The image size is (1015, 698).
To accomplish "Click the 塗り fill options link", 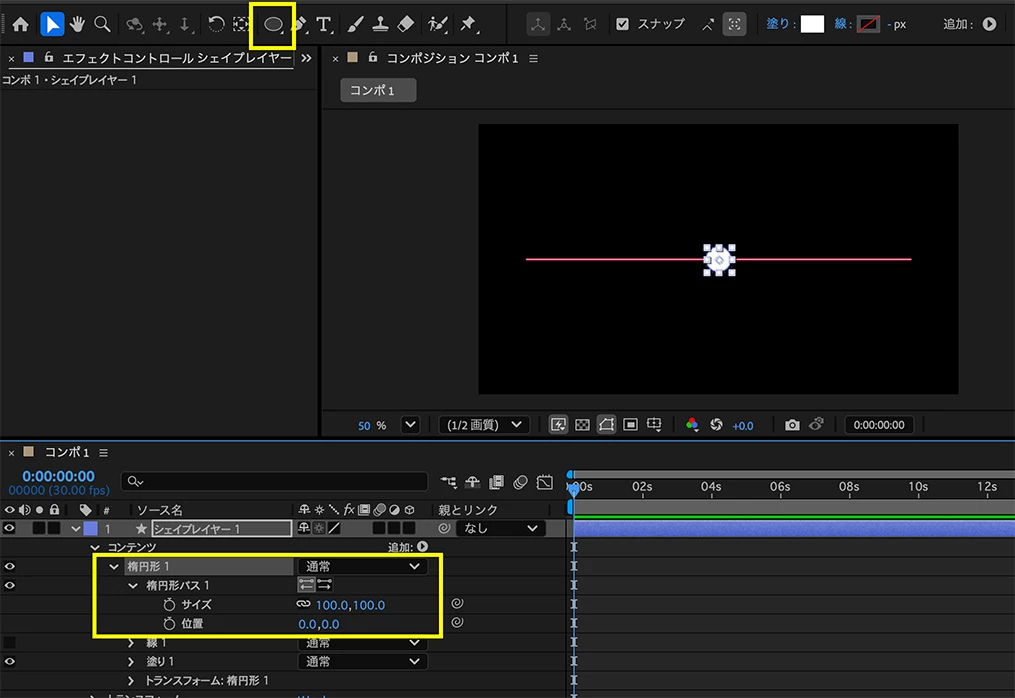I will click(778, 25).
